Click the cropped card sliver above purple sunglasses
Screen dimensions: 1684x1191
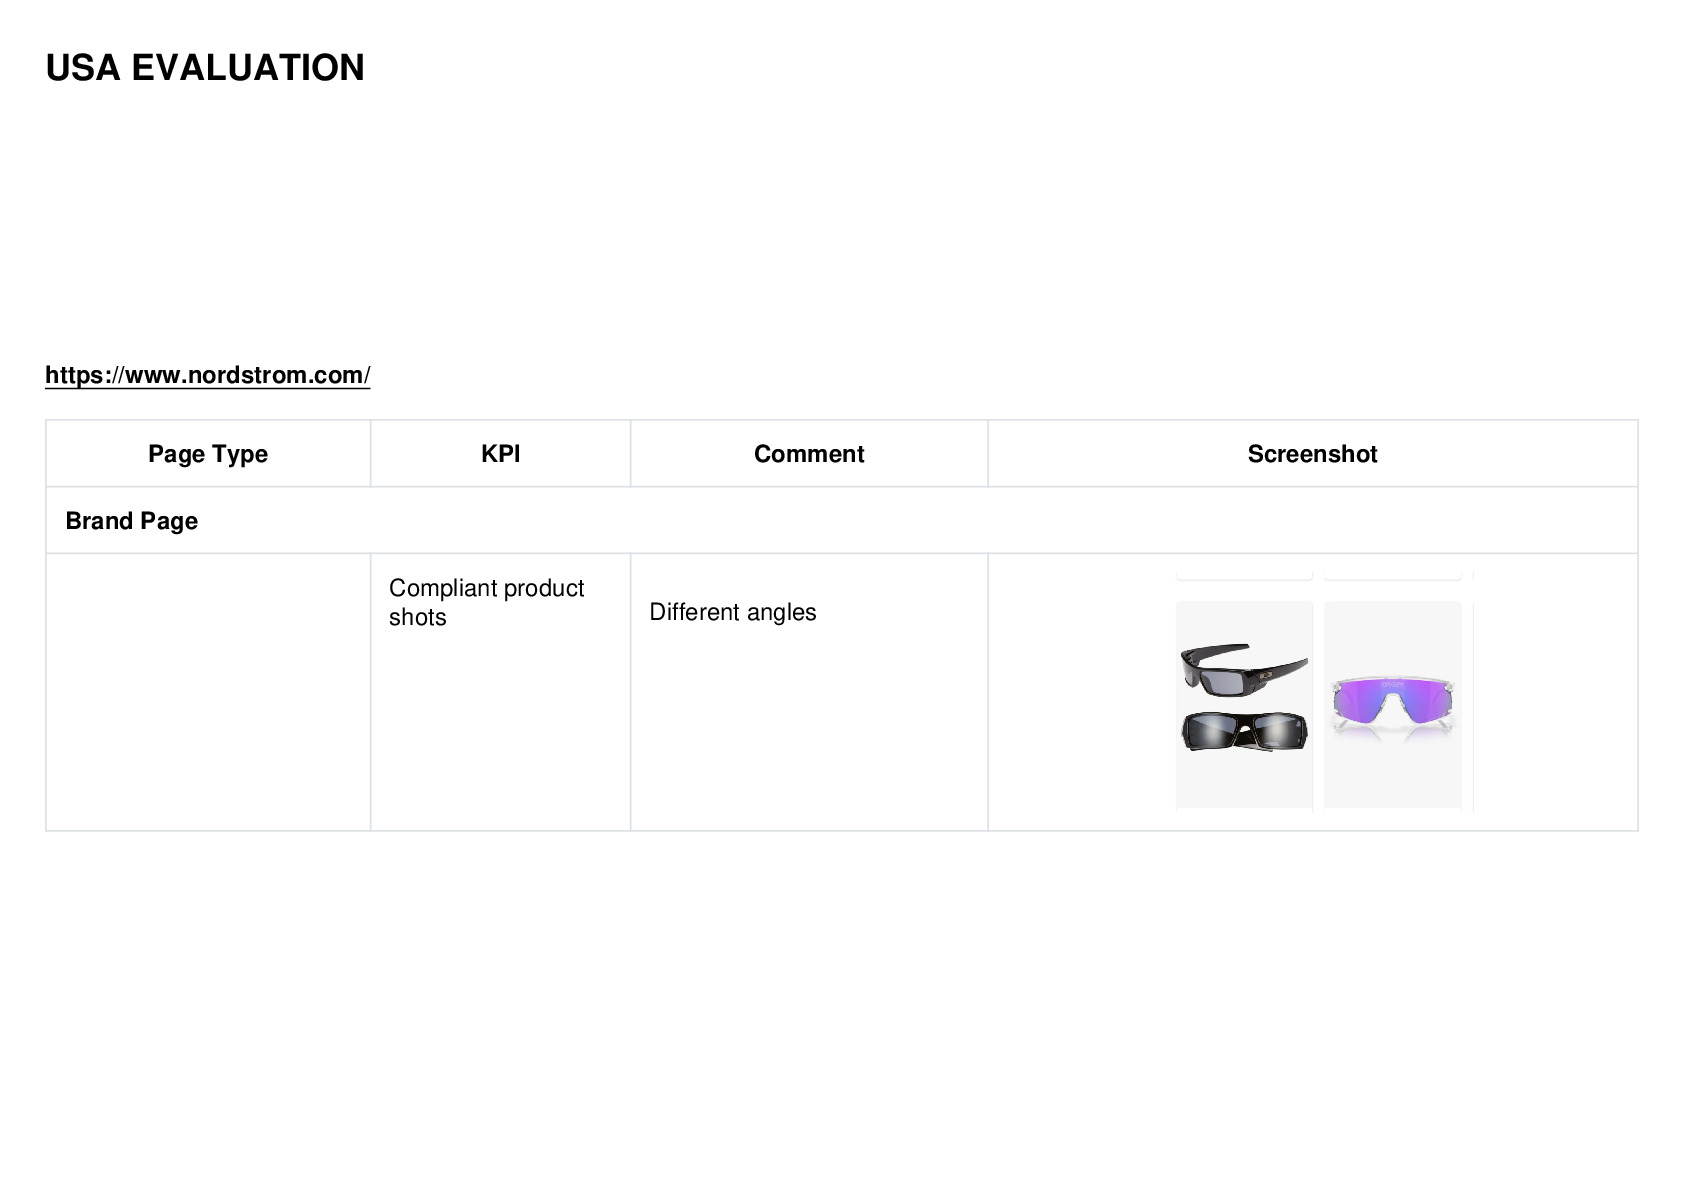click(1393, 575)
